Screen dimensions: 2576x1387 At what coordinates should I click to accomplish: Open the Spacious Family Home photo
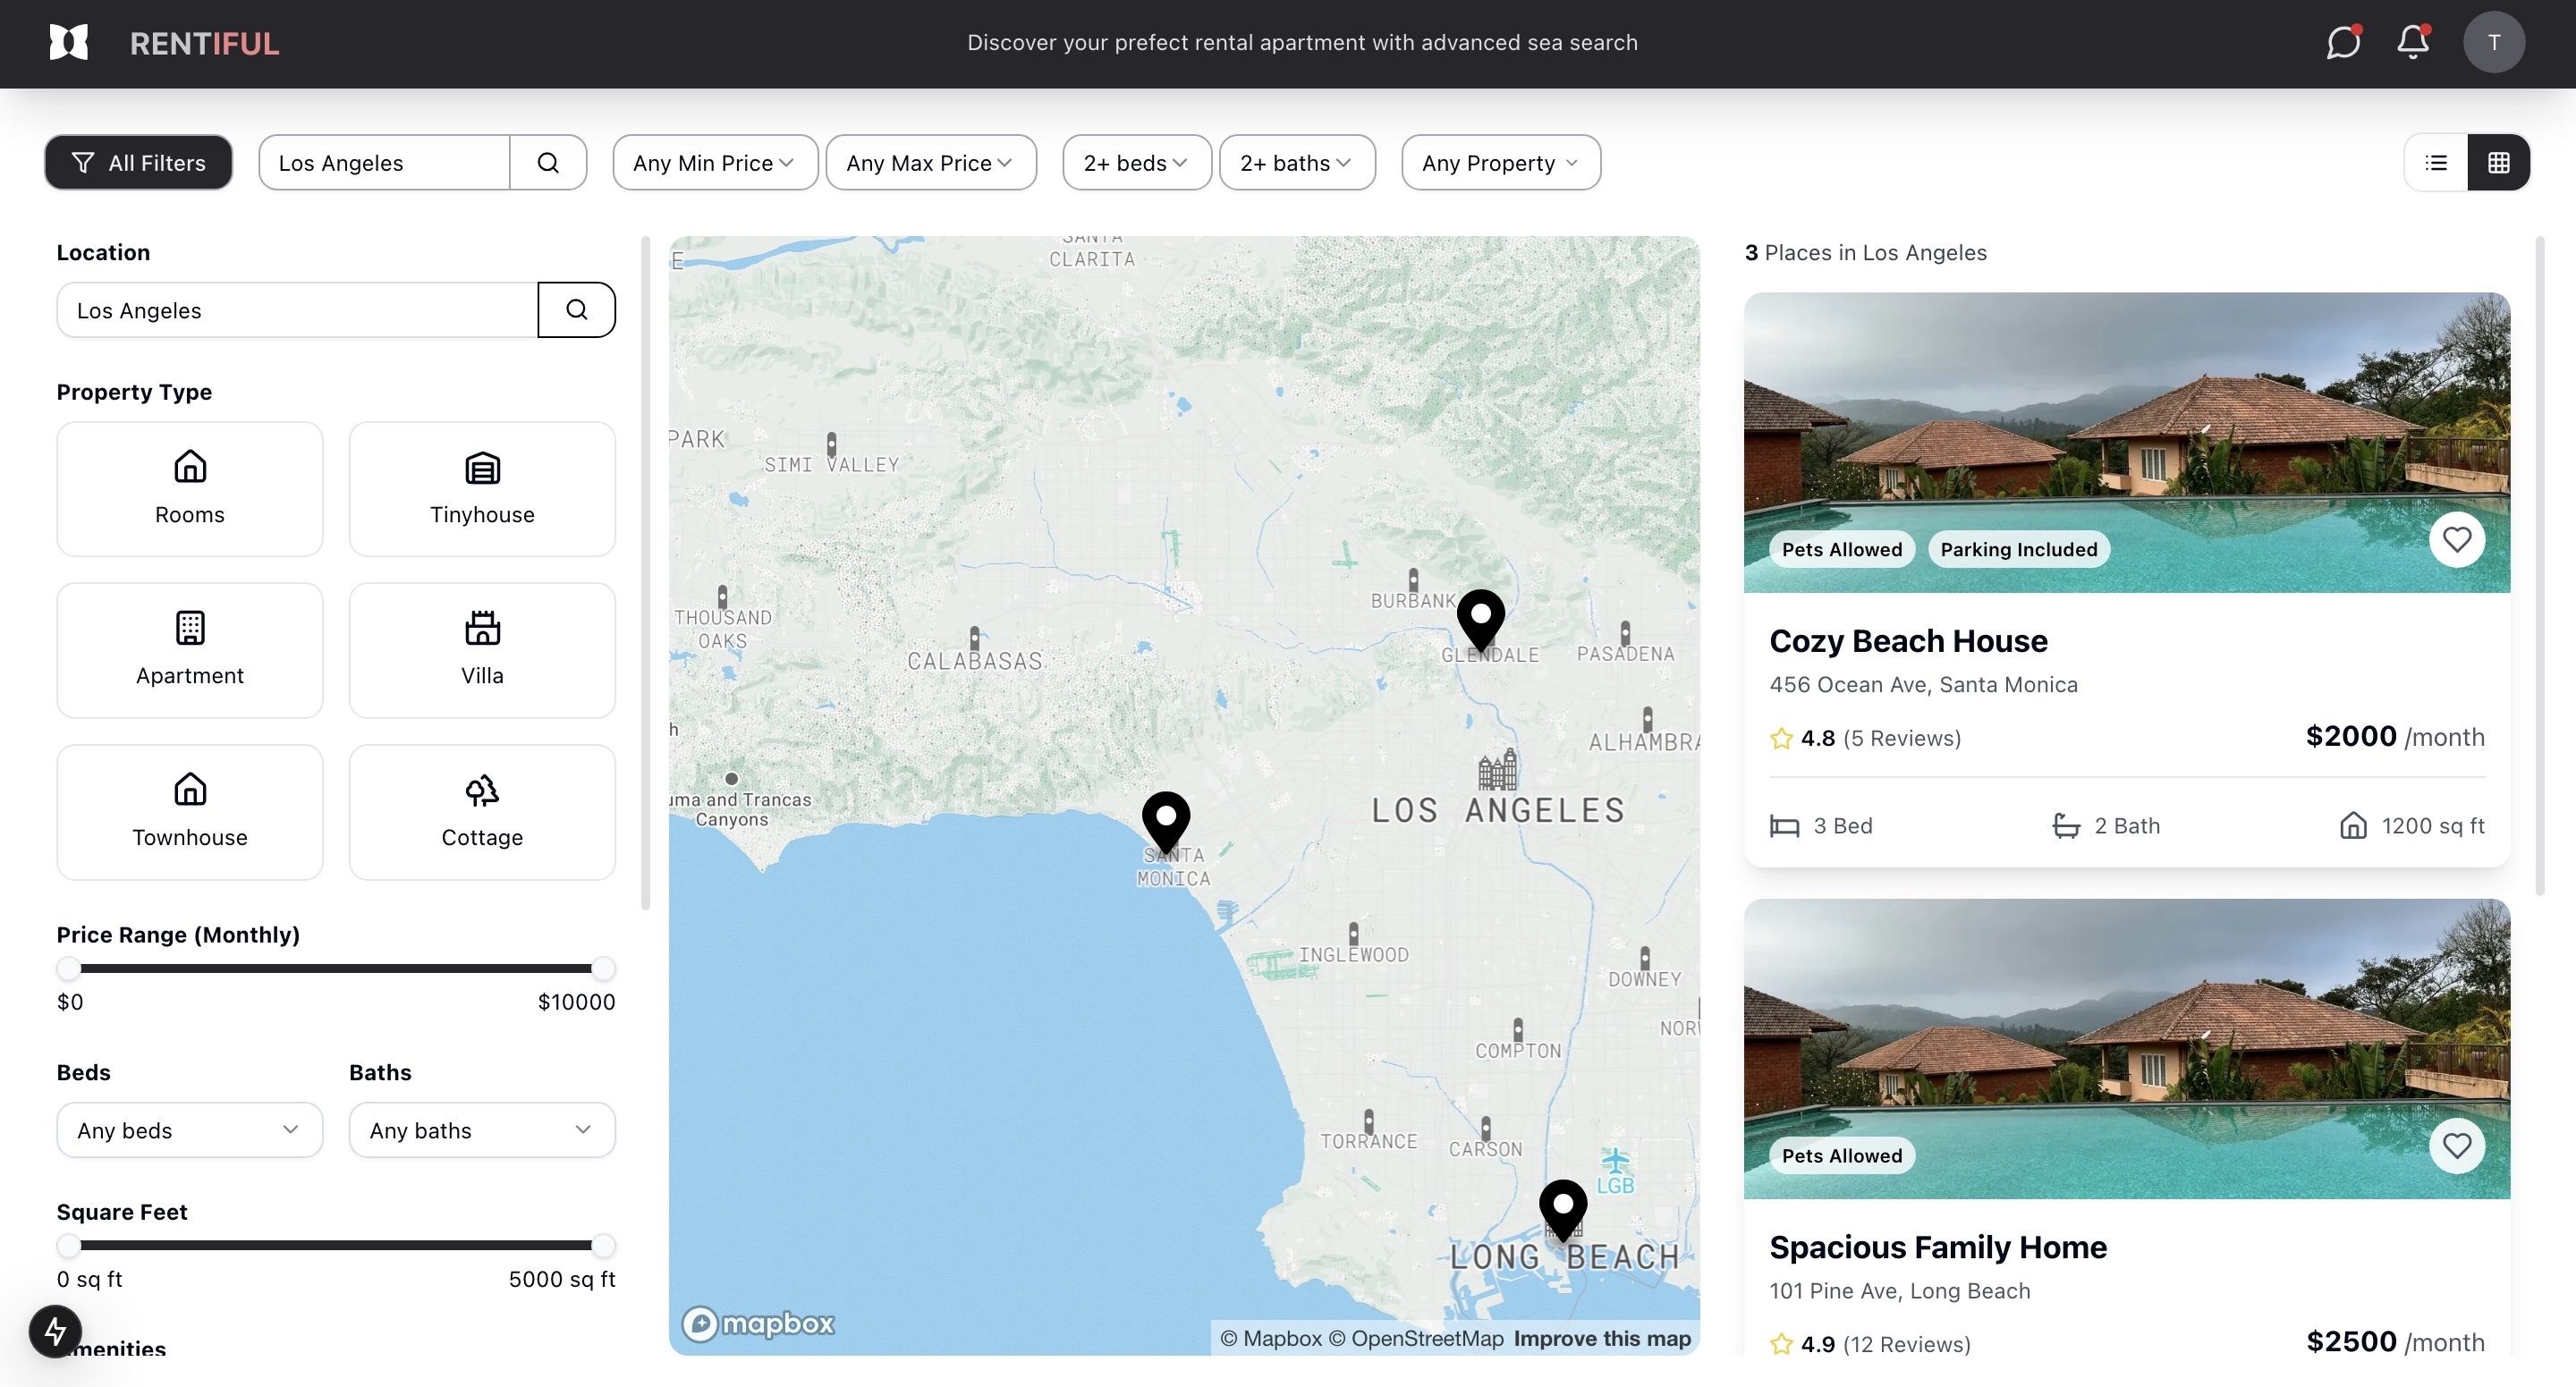[x=2126, y=1049]
